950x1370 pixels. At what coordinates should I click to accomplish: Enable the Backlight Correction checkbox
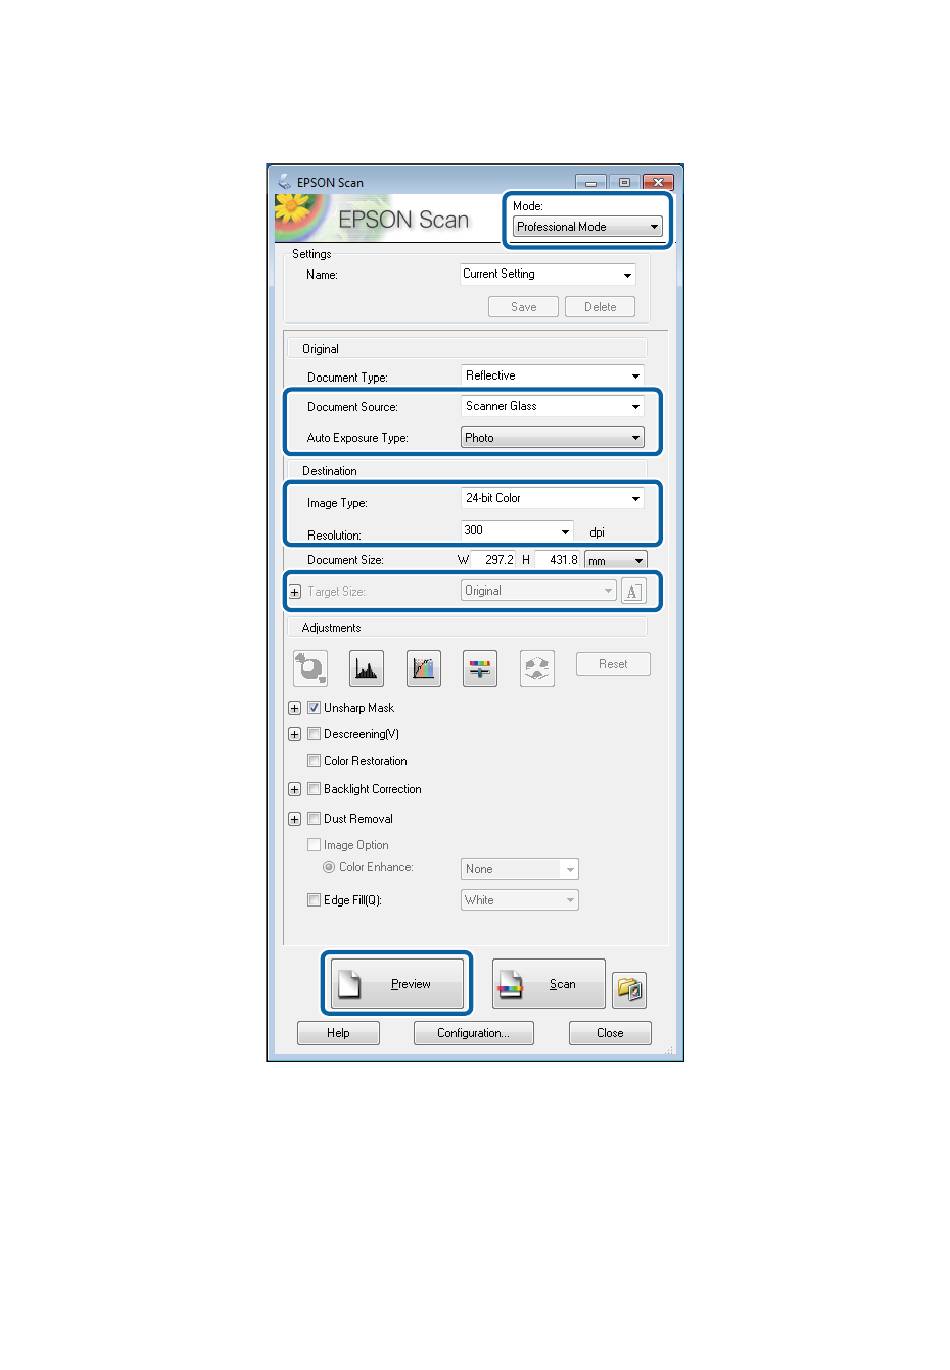tap(314, 789)
